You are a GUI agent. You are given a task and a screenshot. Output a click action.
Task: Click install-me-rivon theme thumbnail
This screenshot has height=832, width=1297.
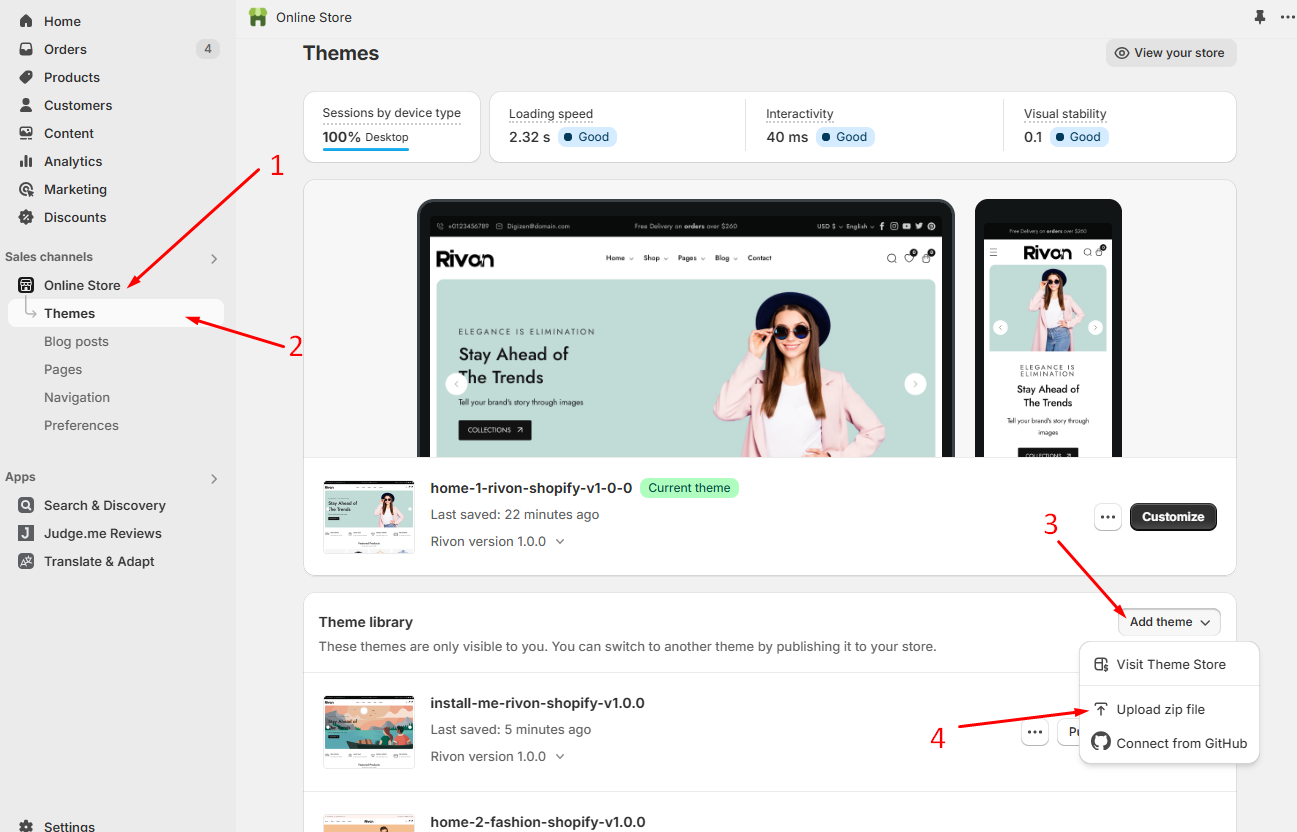coord(369,732)
